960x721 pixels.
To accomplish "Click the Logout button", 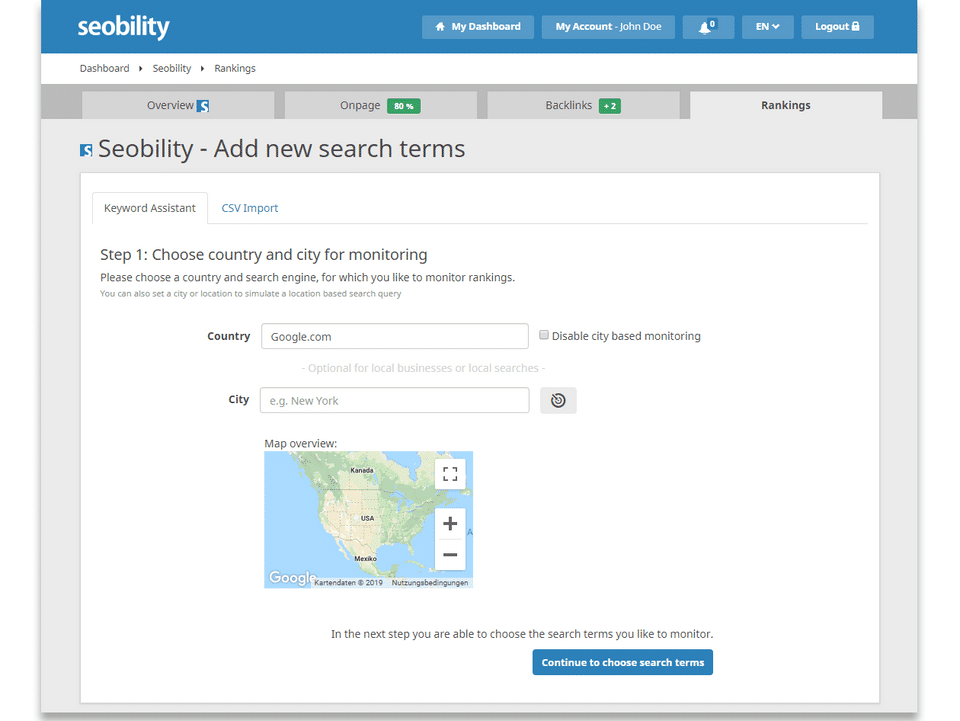I will 837,27.
